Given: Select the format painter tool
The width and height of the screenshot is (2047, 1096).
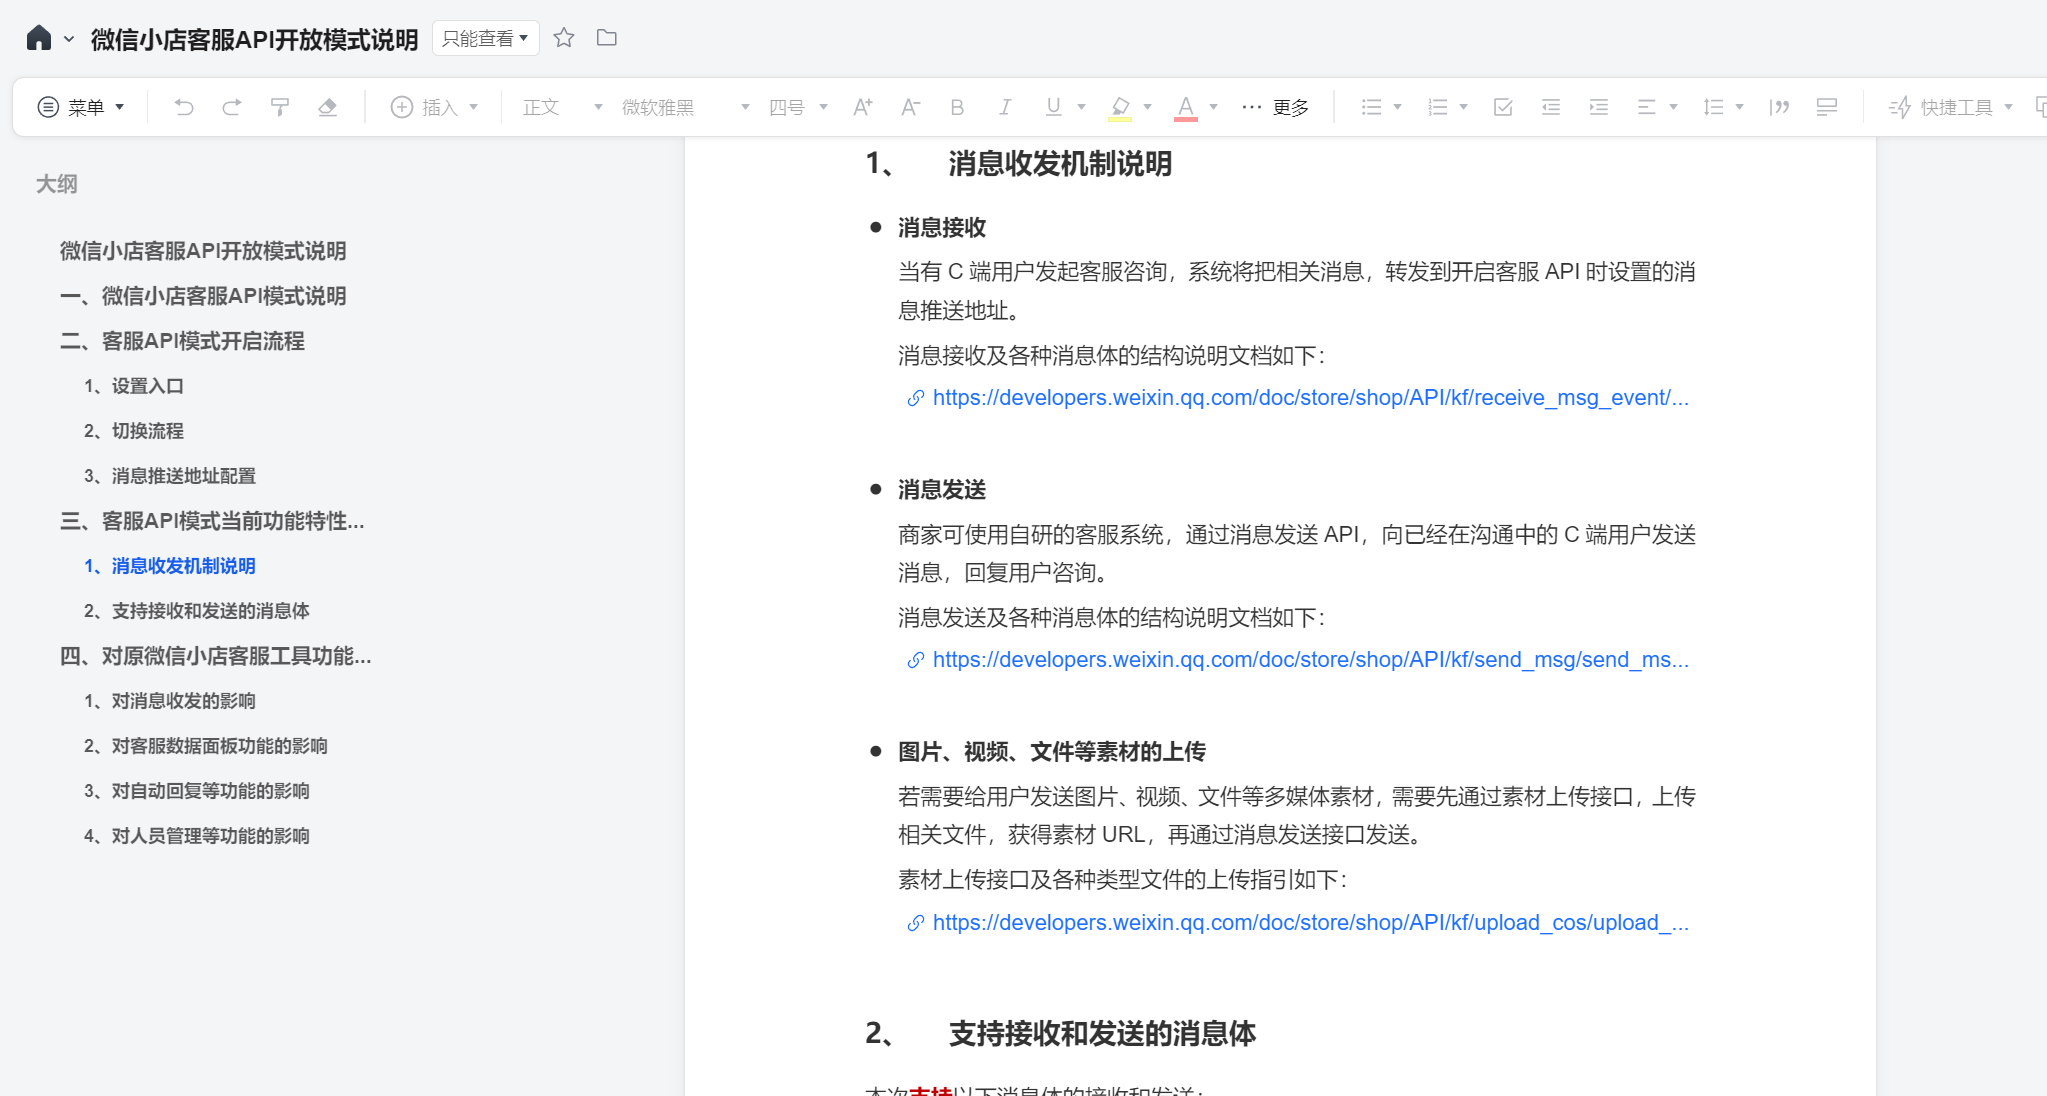Looking at the screenshot, I should tap(280, 107).
